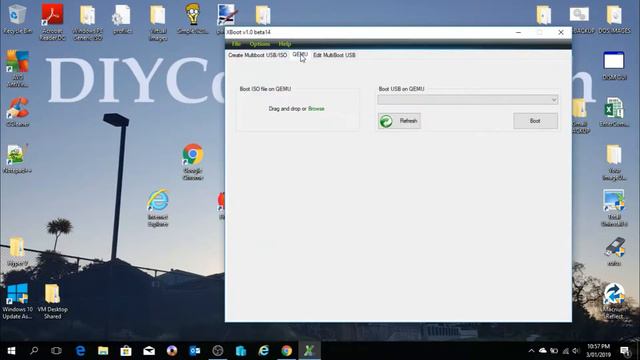Select the SimpleMind lightbulb desktop icon

click(x=193, y=19)
